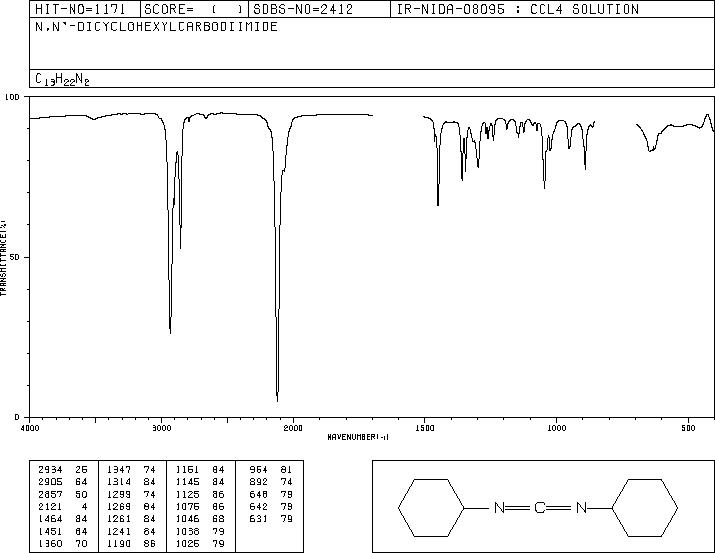Click the TRANSMITTANCE(%) y-axis label
The image size is (715, 553).
[3, 257]
